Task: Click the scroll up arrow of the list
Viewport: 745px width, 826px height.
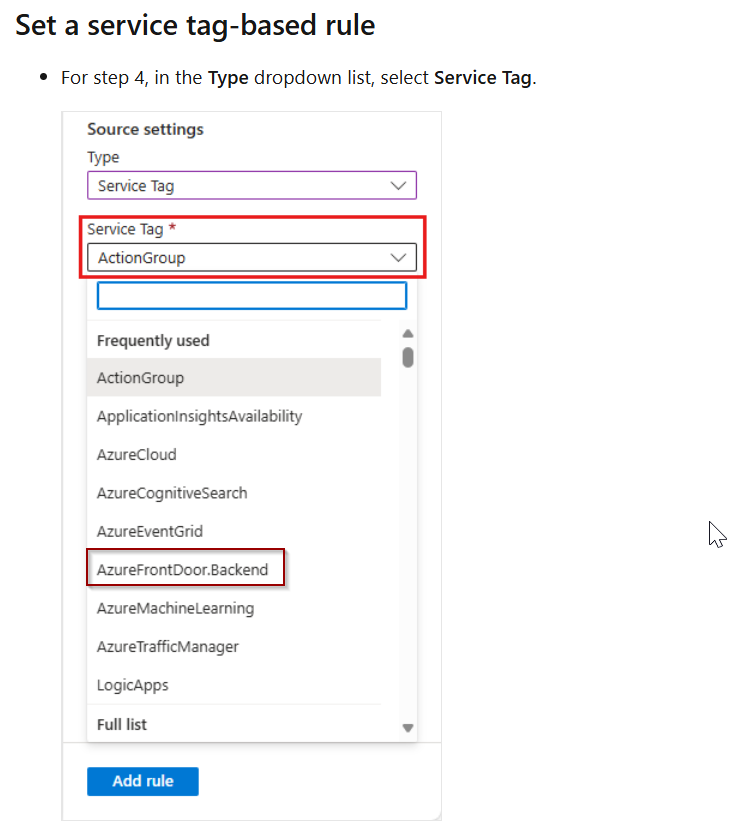Action: [408, 333]
